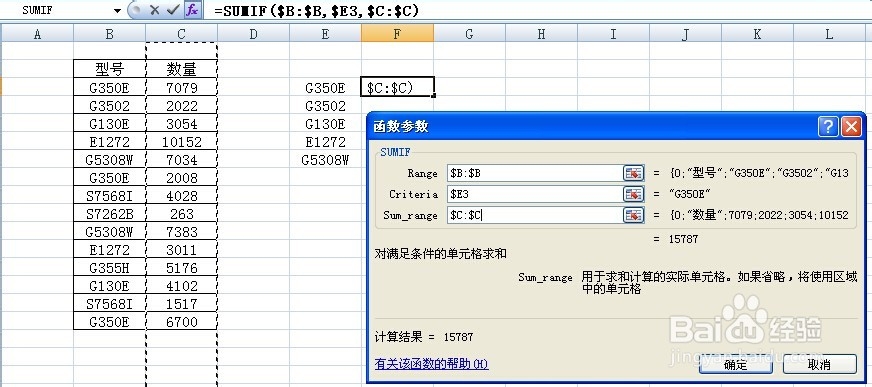Screen dimensions: 872x387
Task: Select column F header
Action: click(397, 34)
